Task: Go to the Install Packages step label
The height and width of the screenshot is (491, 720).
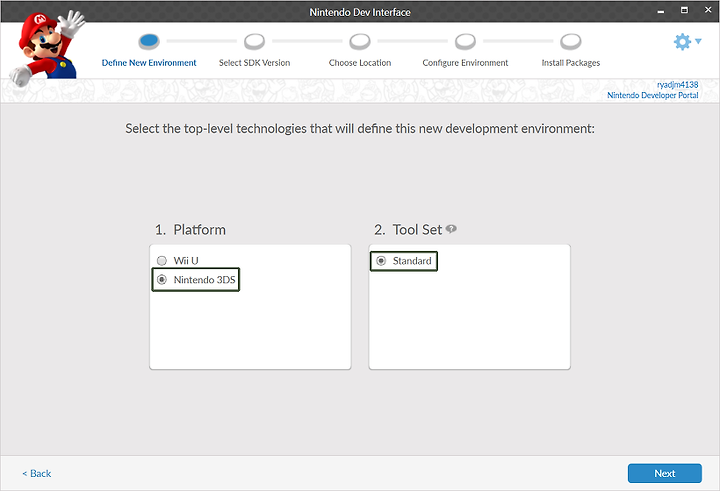Action: pyautogui.click(x=571, y=63)
